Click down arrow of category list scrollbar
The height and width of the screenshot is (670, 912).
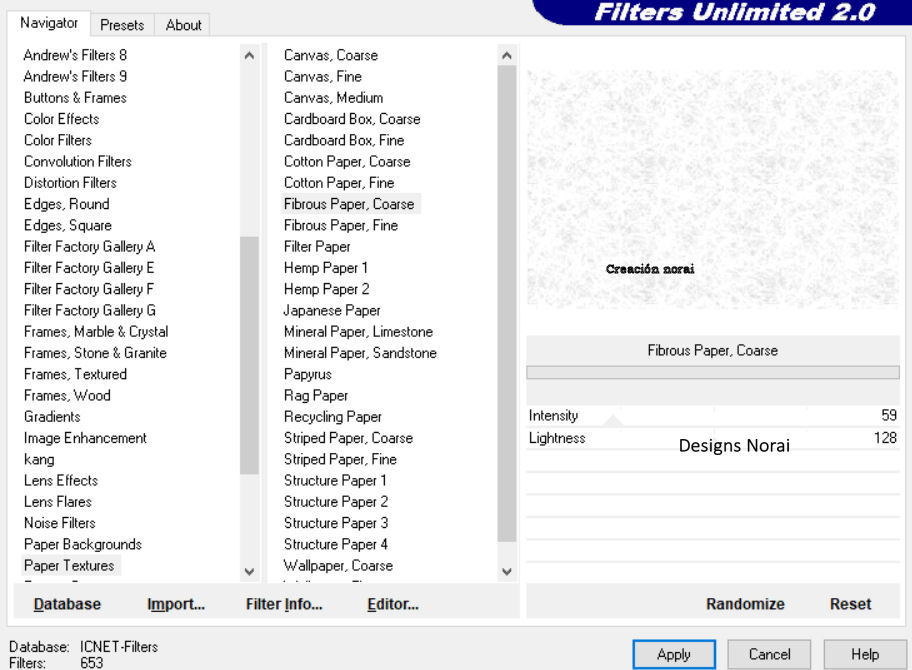coord(250,571)
